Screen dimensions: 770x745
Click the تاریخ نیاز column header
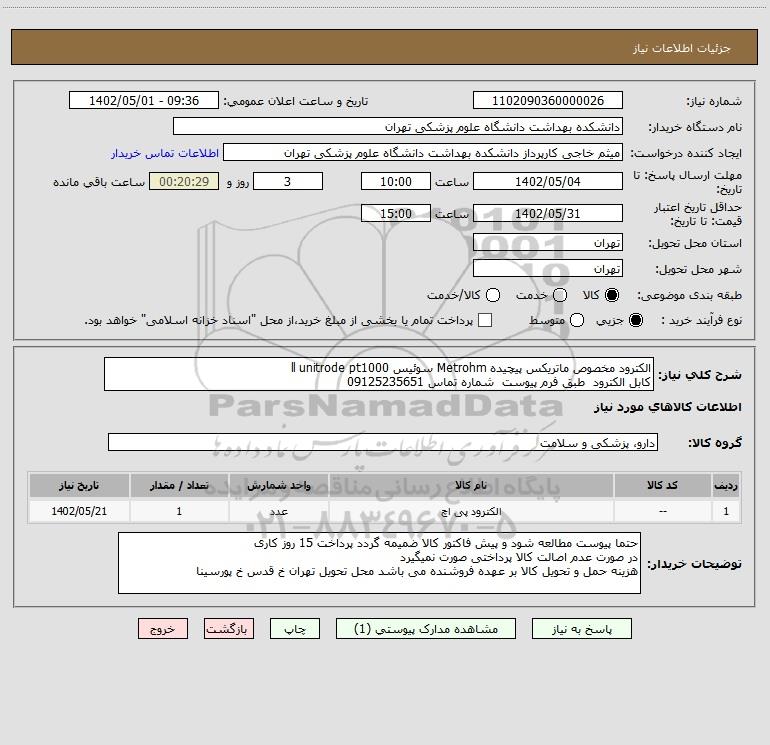point(79,485)
